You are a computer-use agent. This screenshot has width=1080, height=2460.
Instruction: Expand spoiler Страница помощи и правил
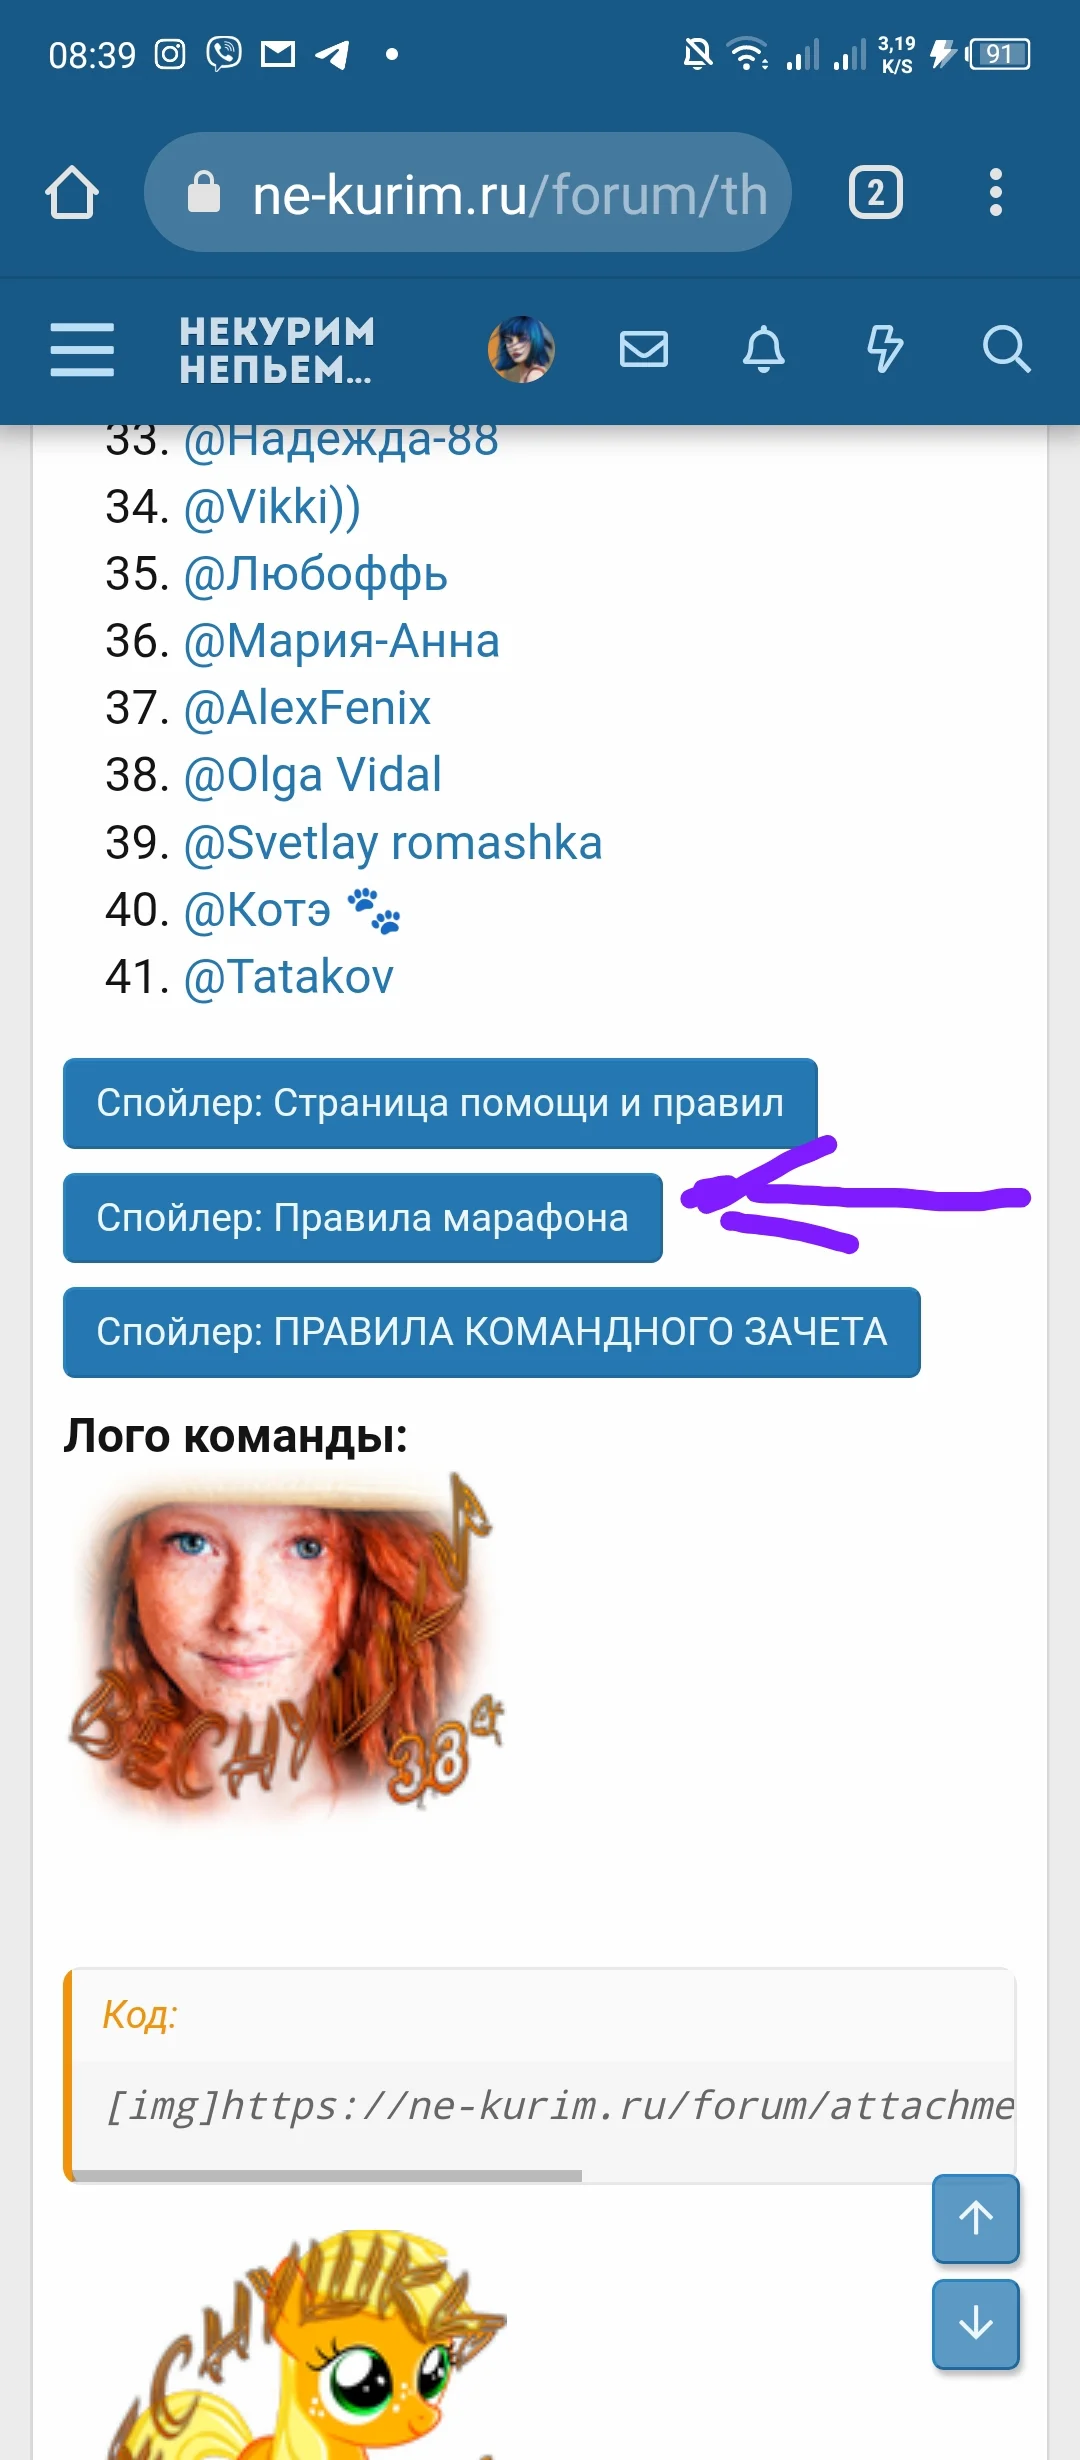440,1103
